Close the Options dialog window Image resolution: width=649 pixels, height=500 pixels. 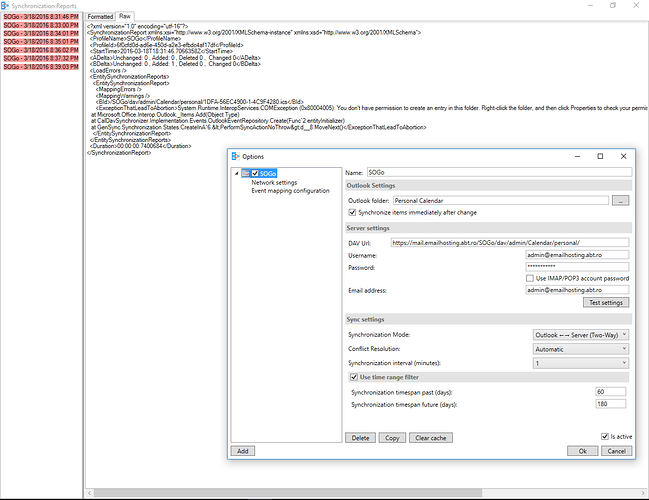click(x=623, y=156)
